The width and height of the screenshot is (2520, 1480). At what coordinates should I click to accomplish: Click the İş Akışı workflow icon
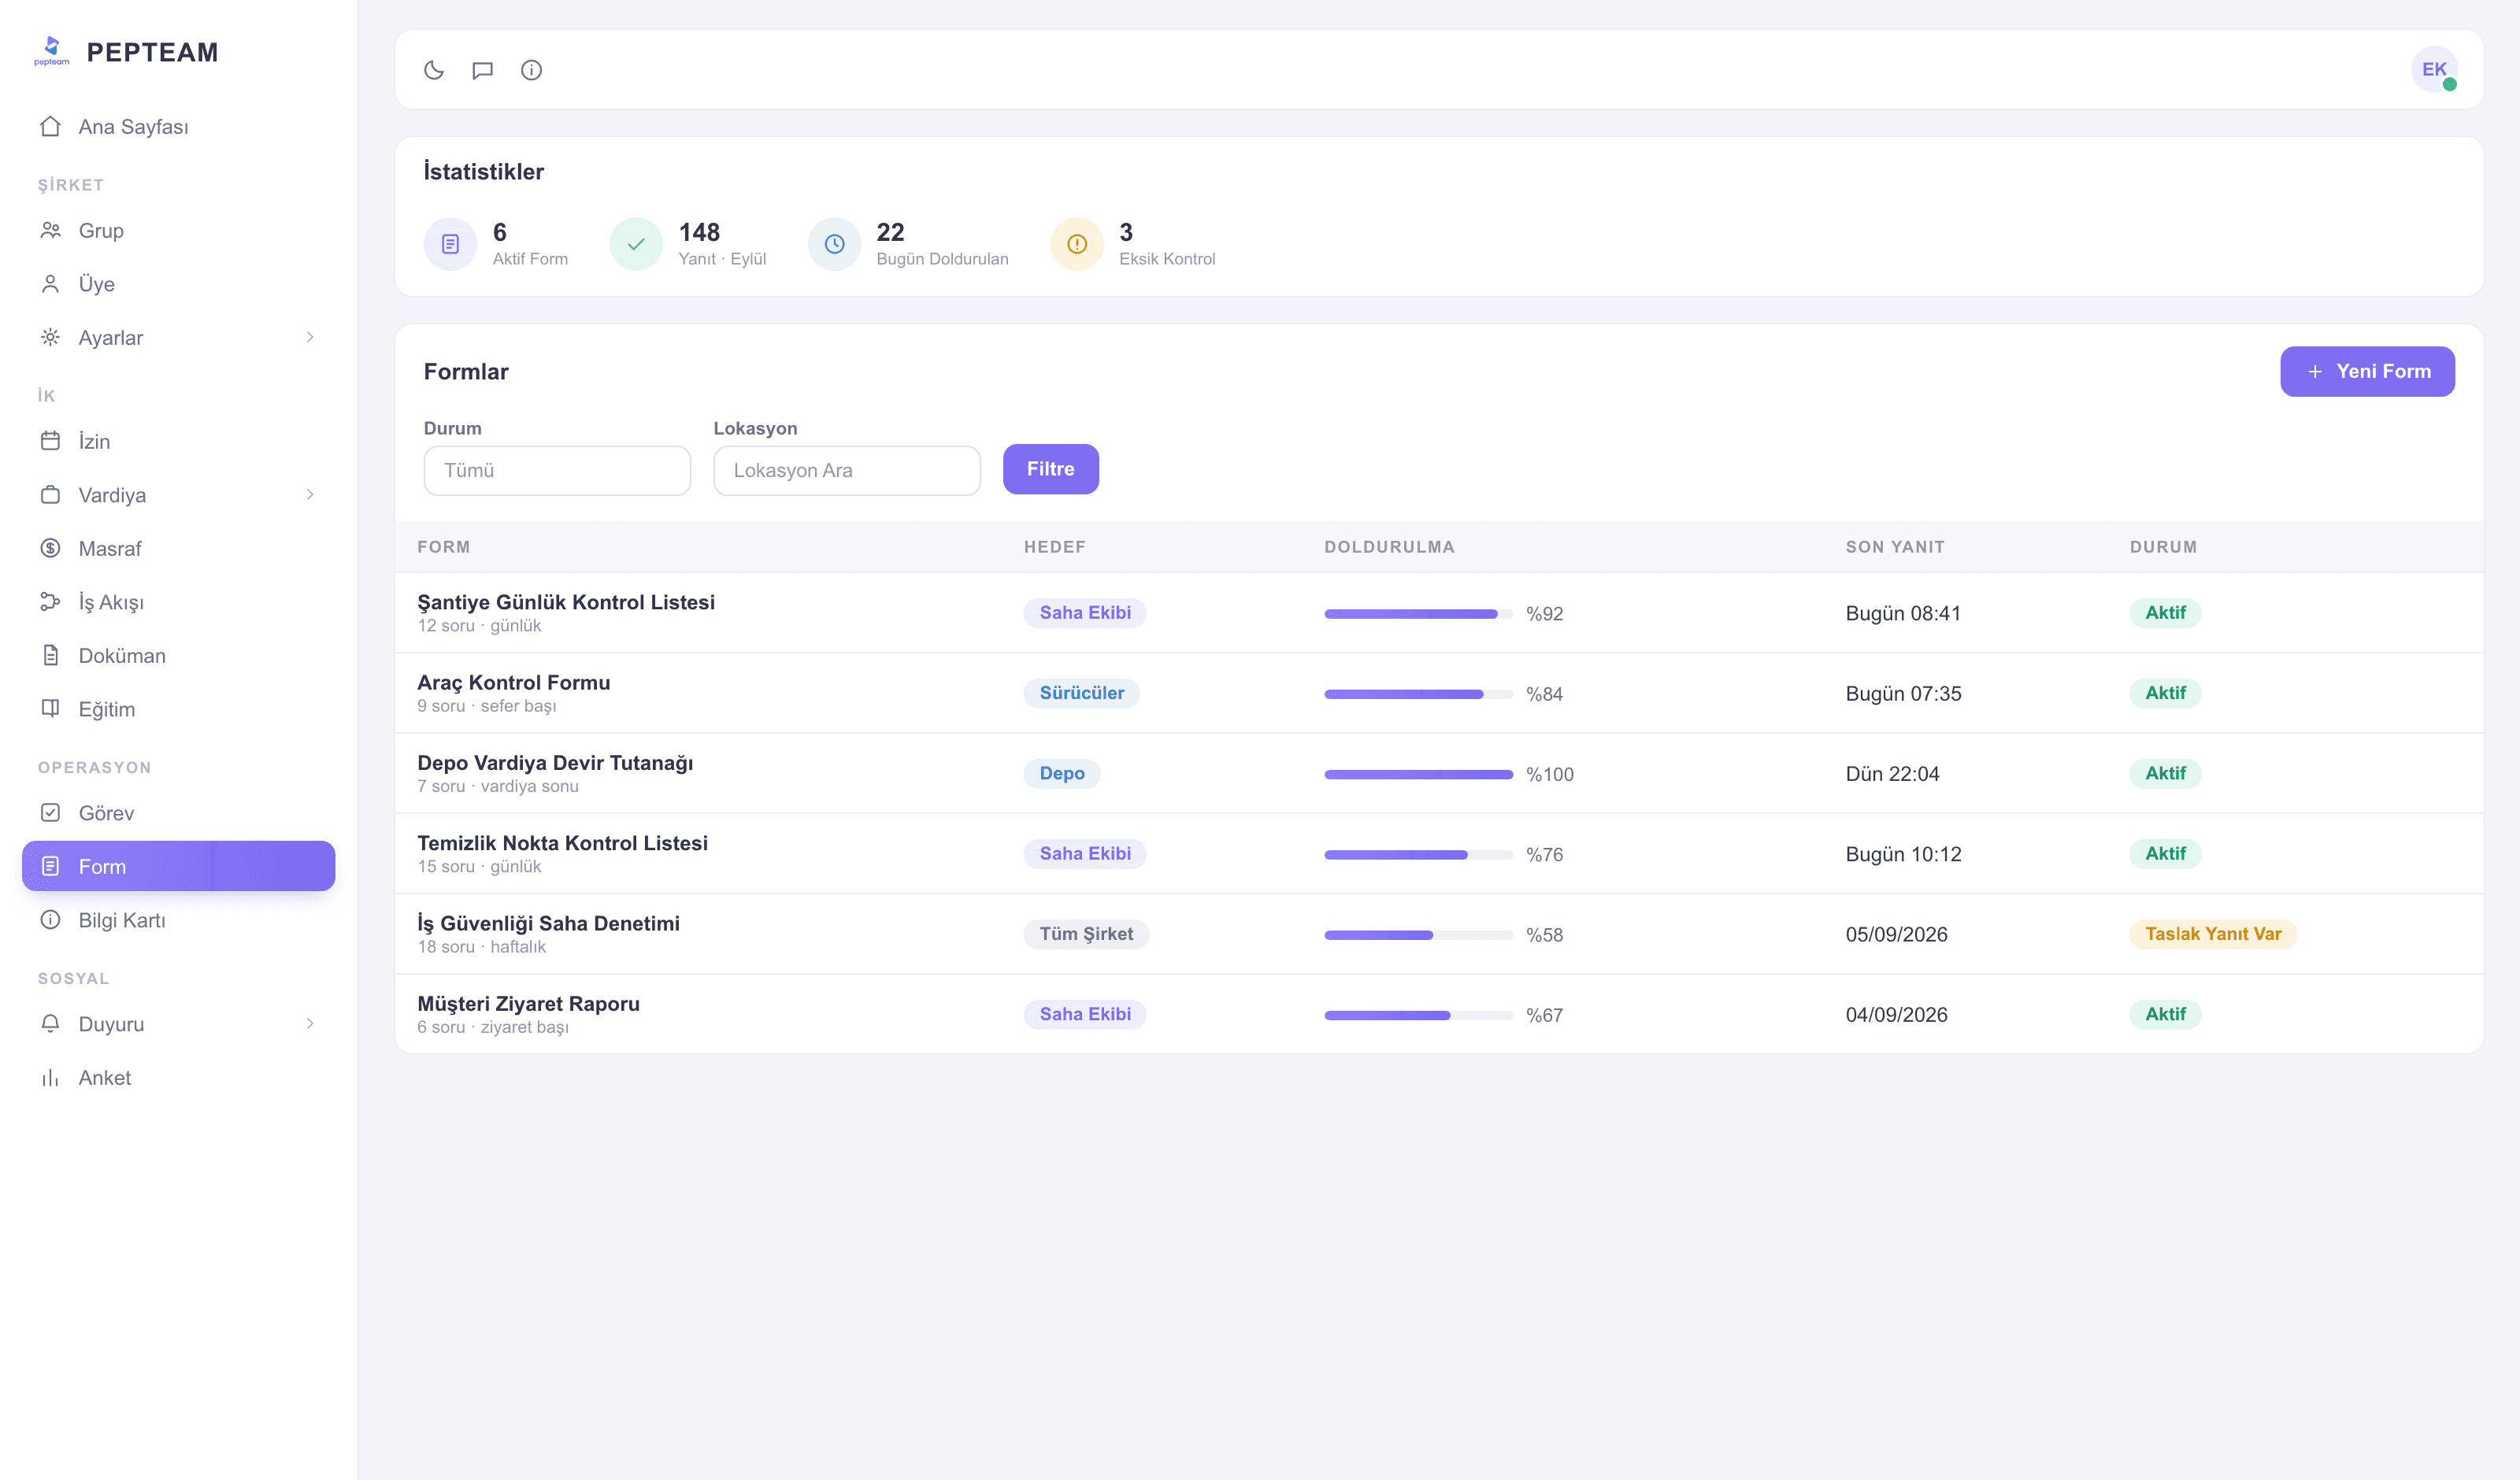(x=50, y=602)
